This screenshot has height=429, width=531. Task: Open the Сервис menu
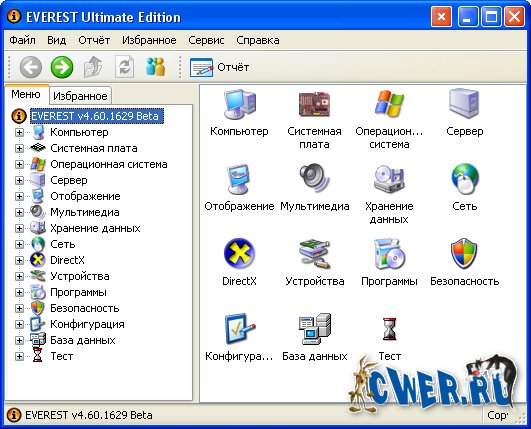click(206, 40)
